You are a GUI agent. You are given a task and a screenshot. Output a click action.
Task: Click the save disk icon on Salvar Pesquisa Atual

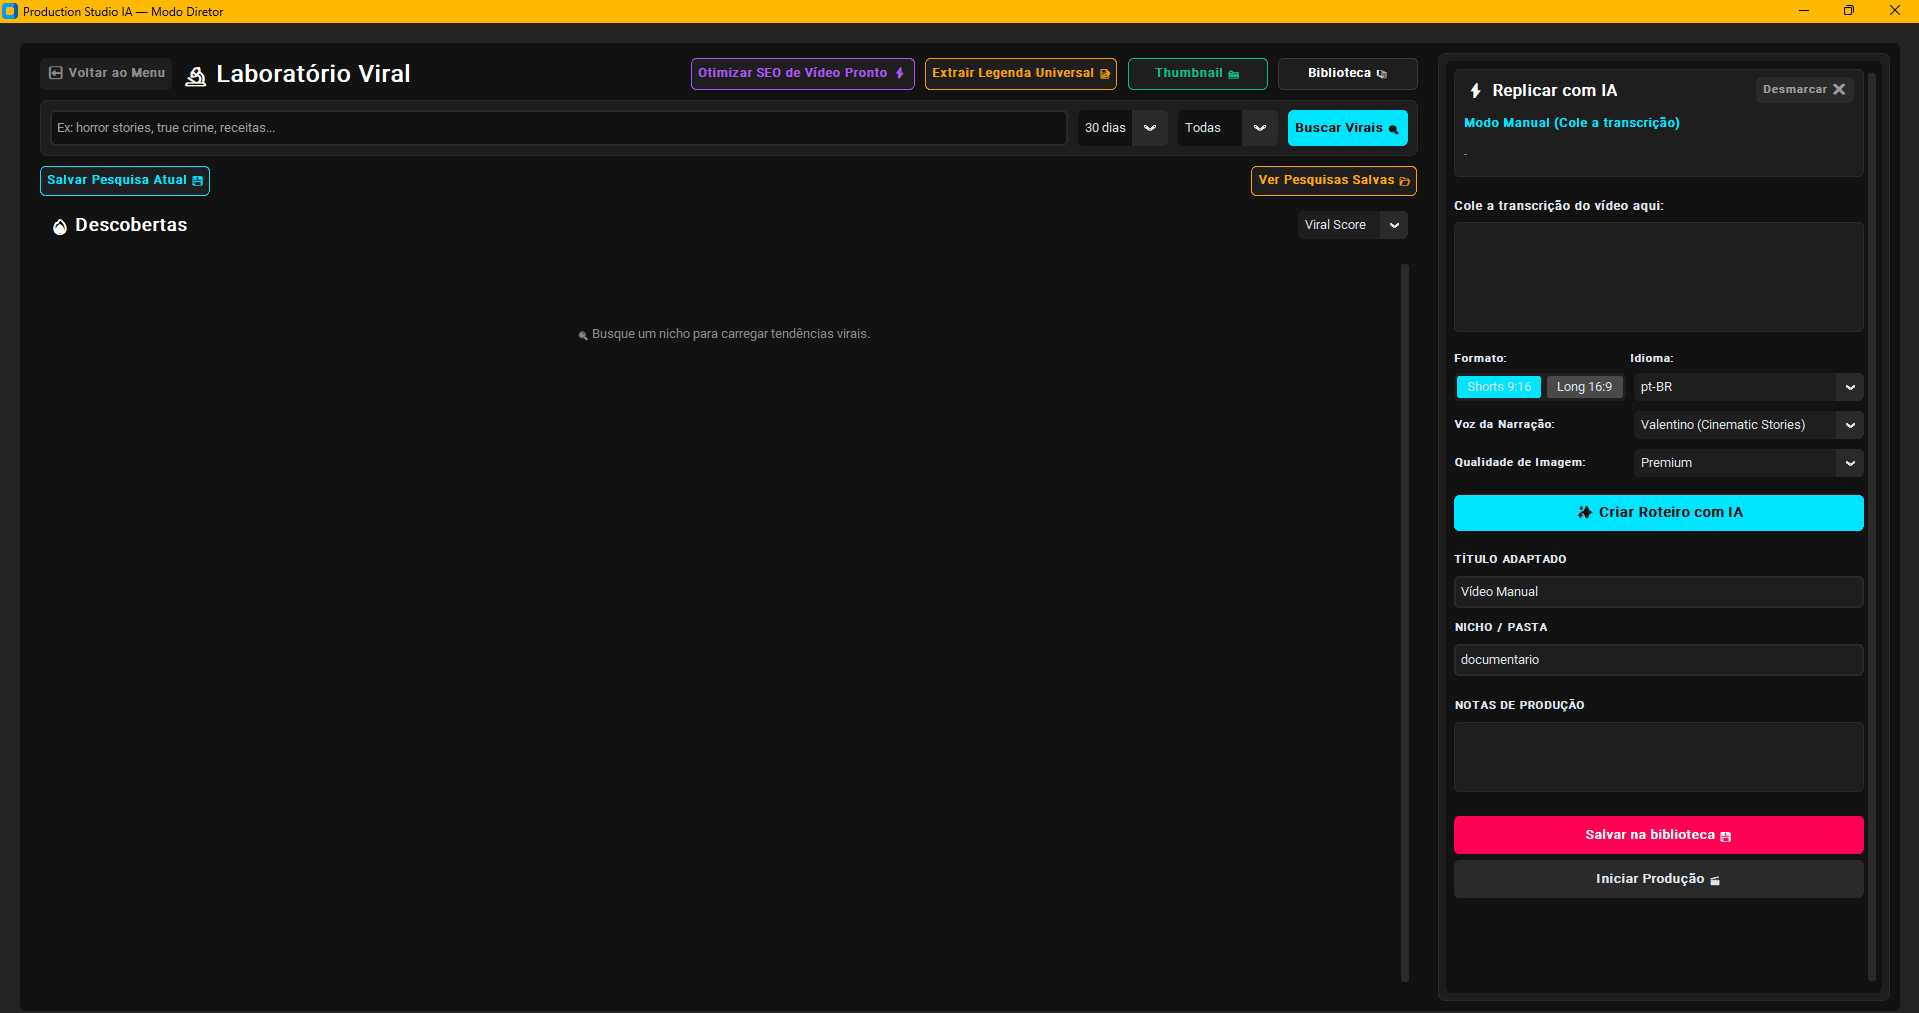pos(197,181)
